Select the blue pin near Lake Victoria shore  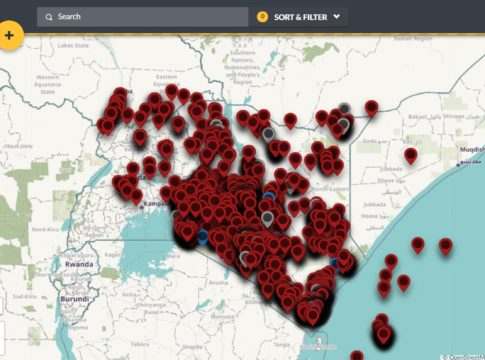click(203, 237)
